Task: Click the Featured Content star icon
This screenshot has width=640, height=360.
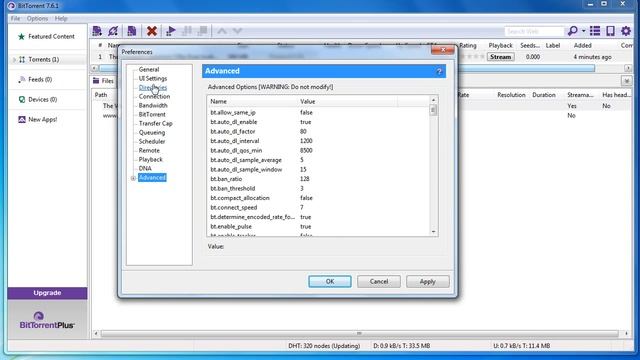Action: pyautogui.click(x=21, y=37)
